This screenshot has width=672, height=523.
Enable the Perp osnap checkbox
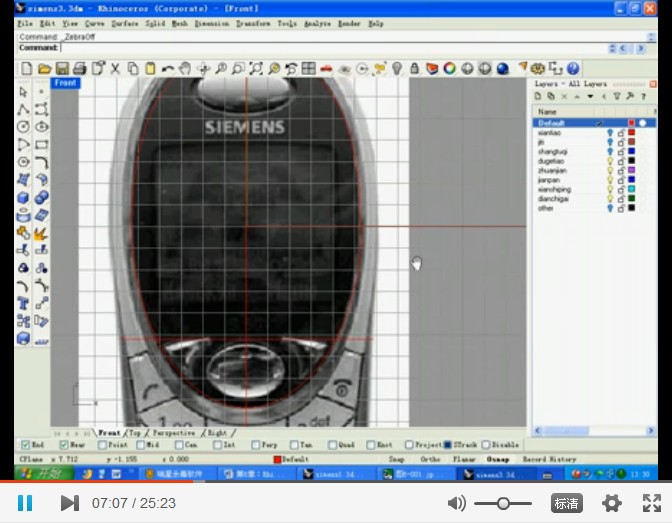pyautogui.click(x=255, y=445)
